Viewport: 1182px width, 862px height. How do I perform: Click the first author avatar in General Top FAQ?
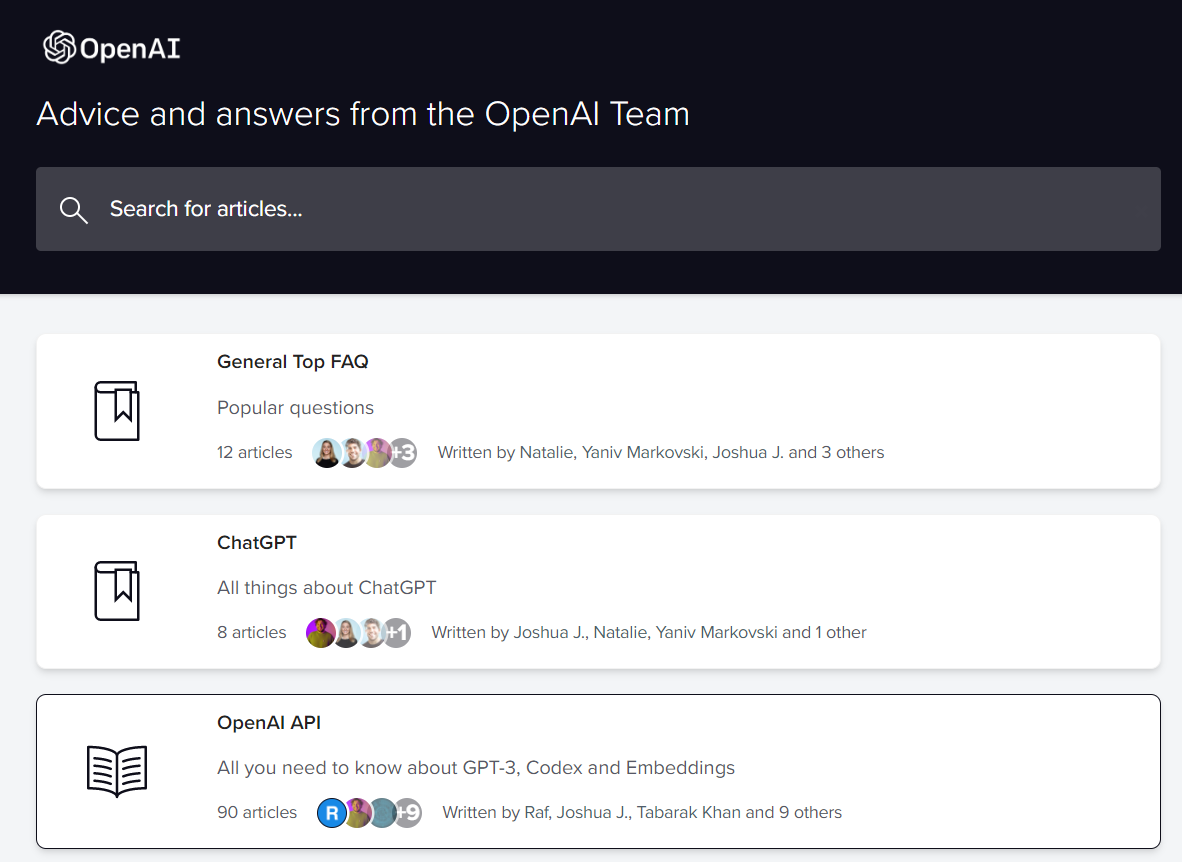[x=326, y=453]
